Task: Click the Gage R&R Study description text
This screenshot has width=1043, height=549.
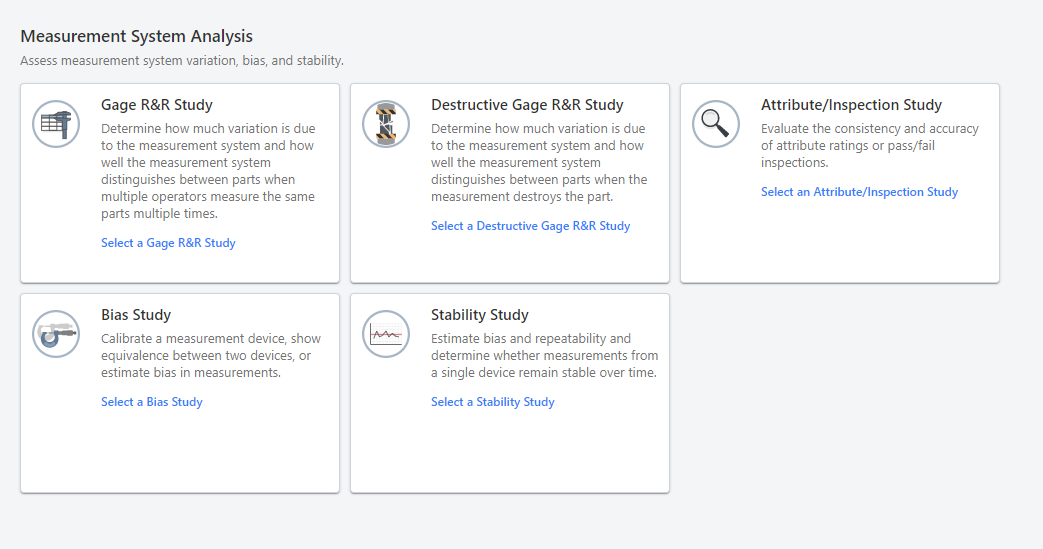Action: coord(208,171)
